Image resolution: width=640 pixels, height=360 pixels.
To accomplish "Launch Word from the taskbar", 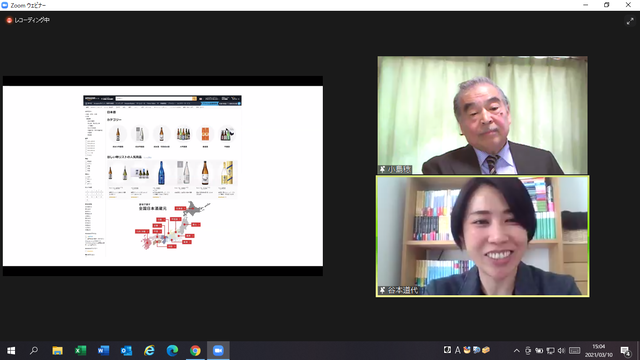I will coord(103,351).
